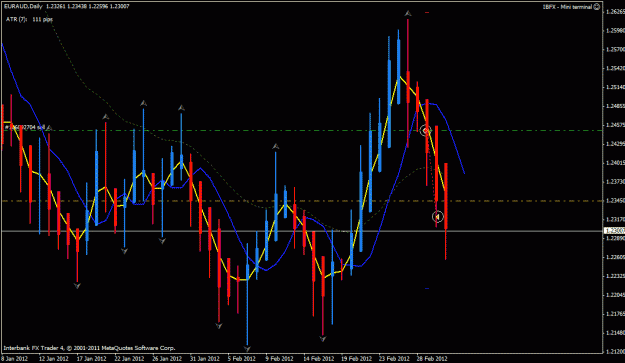
Task: Click the circled trade exit arrow marker
Action: [438, 216]
